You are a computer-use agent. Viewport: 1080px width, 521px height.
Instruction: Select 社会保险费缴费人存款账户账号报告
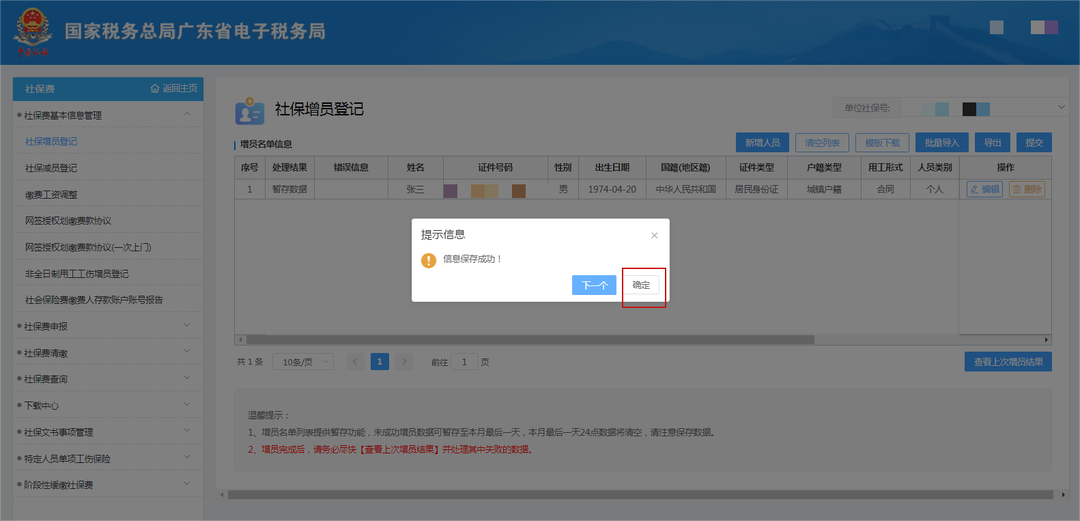94,300
